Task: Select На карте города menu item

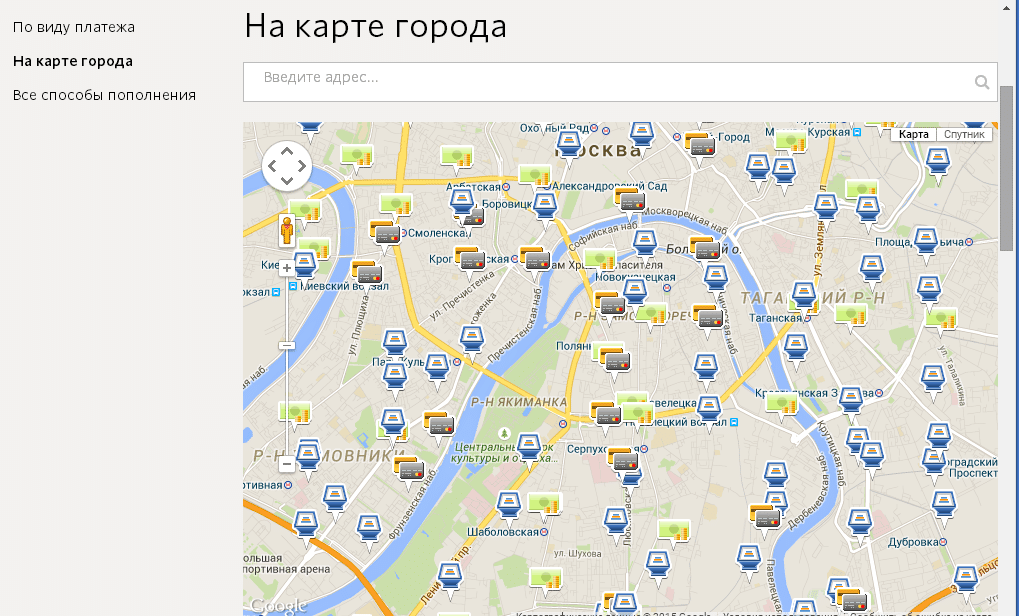Action: [73, 61]
